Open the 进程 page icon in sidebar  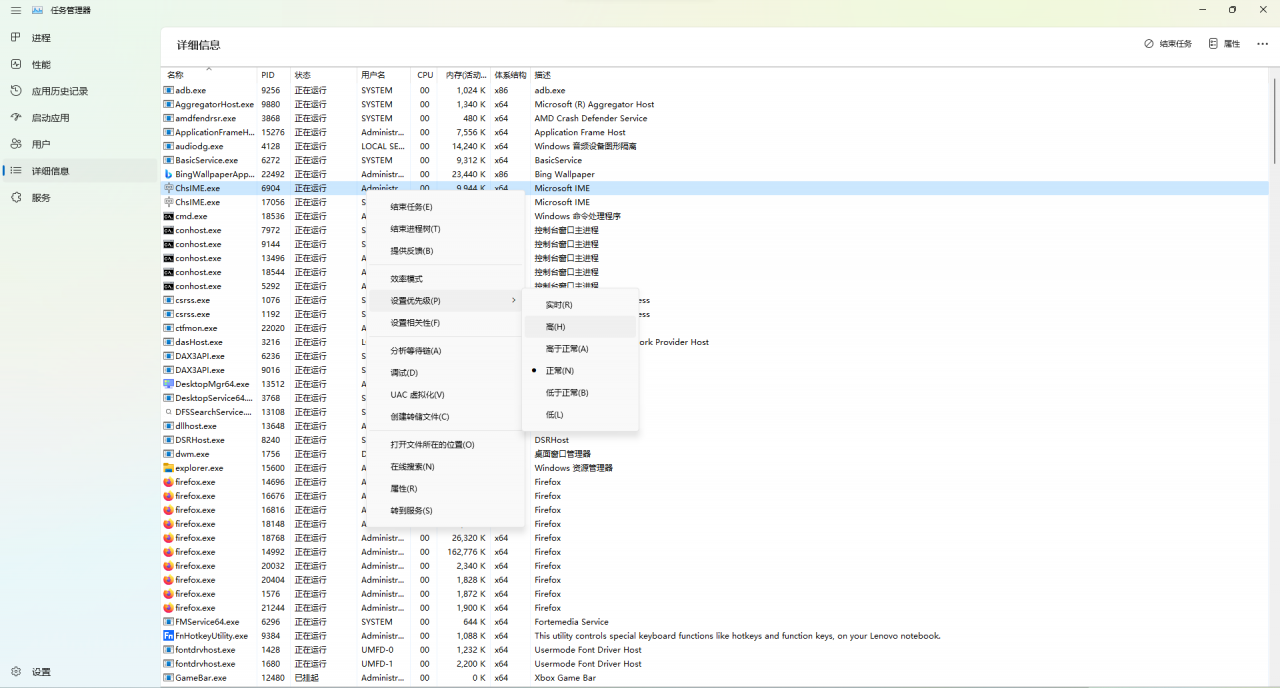[16, 37]
